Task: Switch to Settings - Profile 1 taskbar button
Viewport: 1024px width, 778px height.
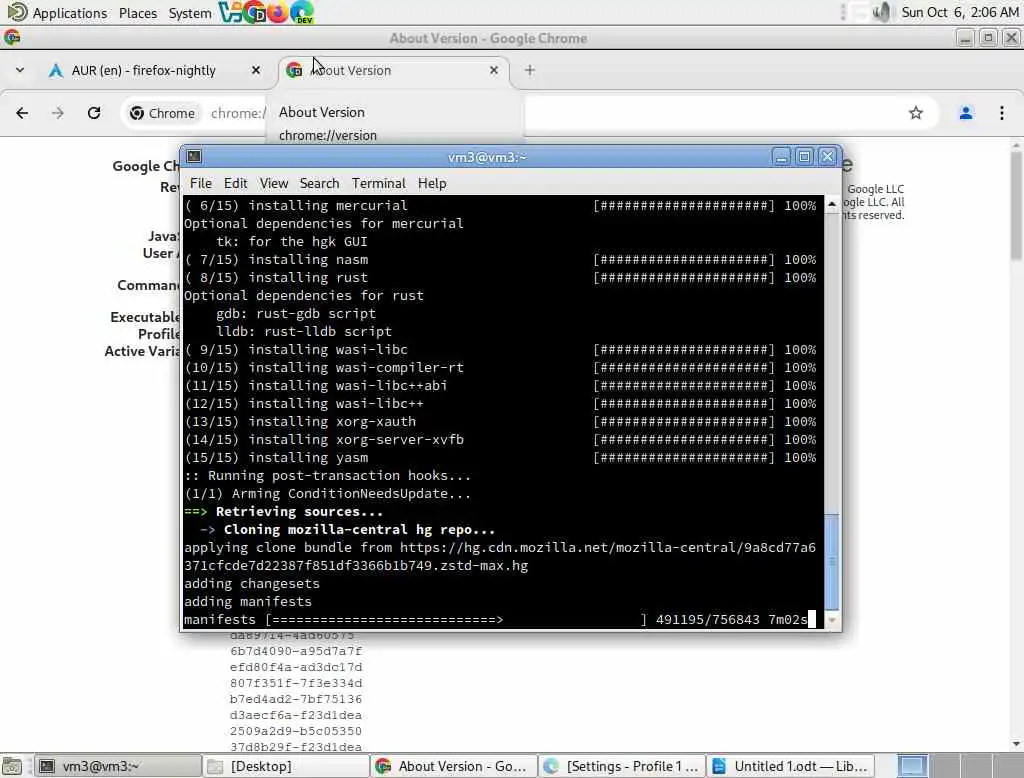Action: pos(622,766)
